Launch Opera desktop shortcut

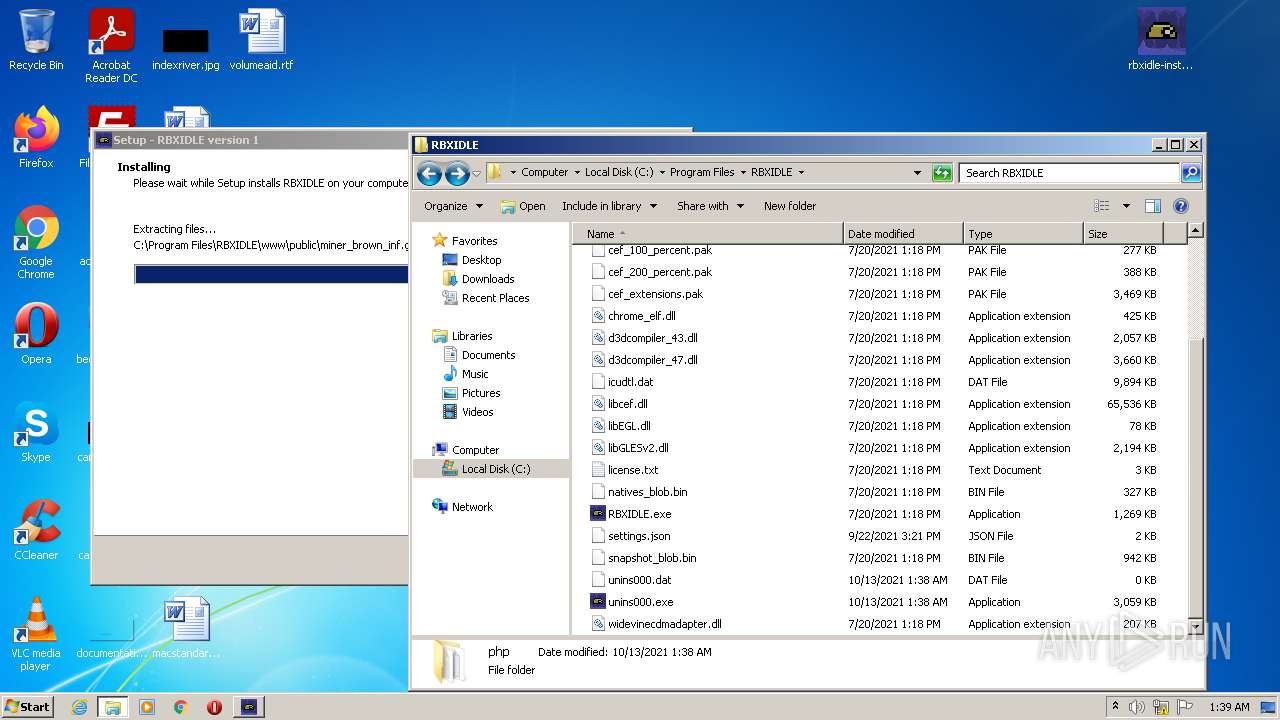[36, 333]
